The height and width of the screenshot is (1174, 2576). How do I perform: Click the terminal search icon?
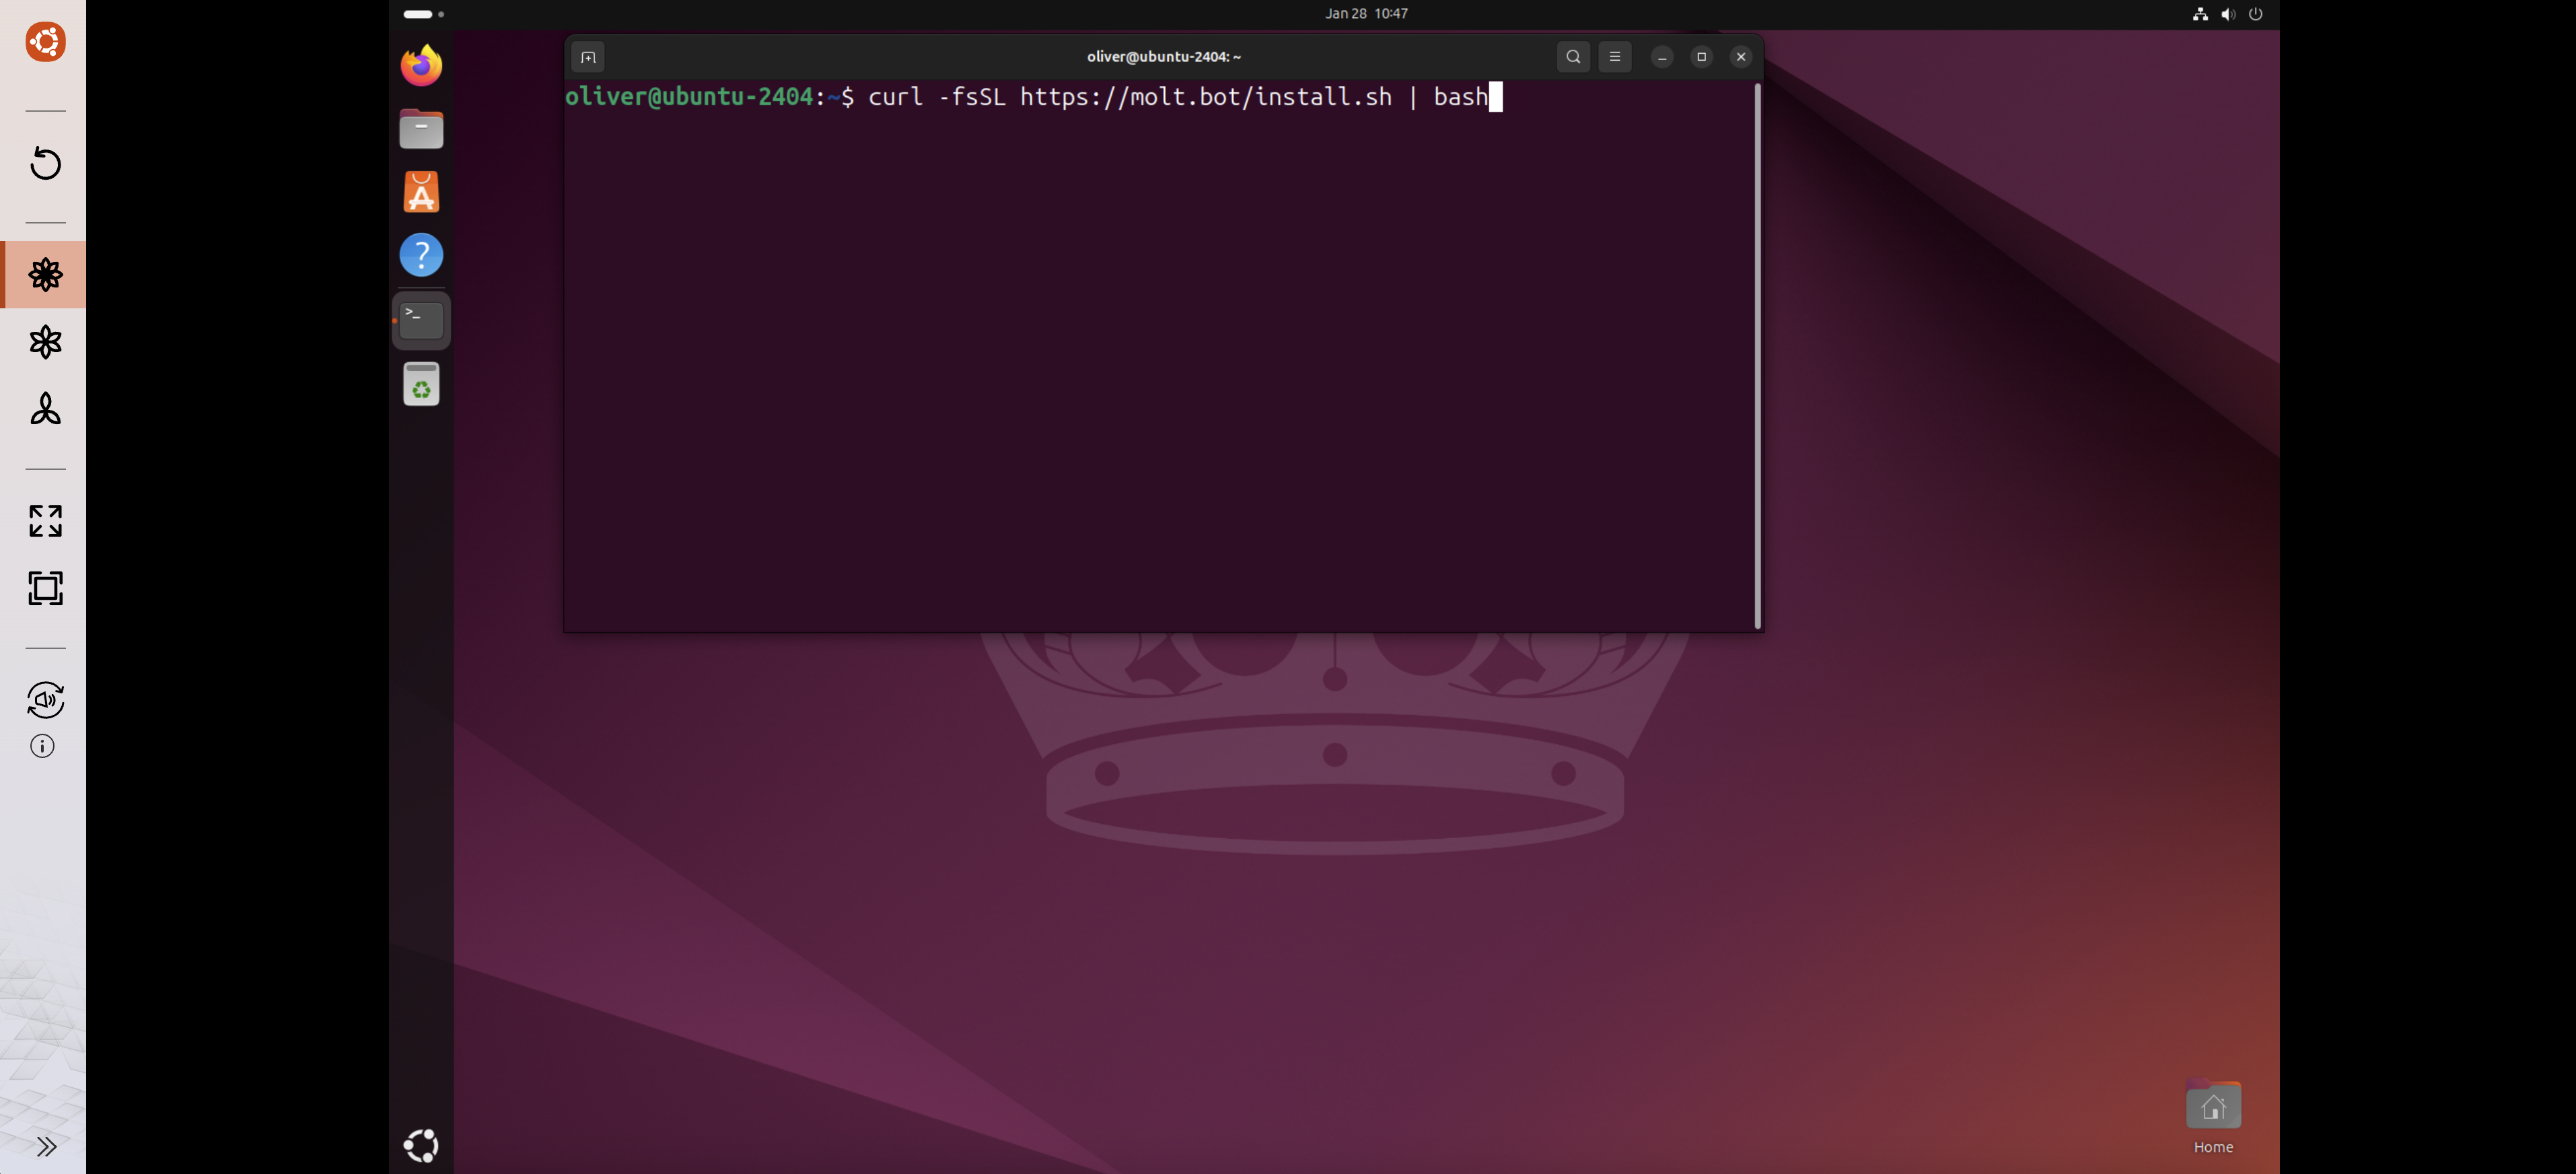(1573, 57)
